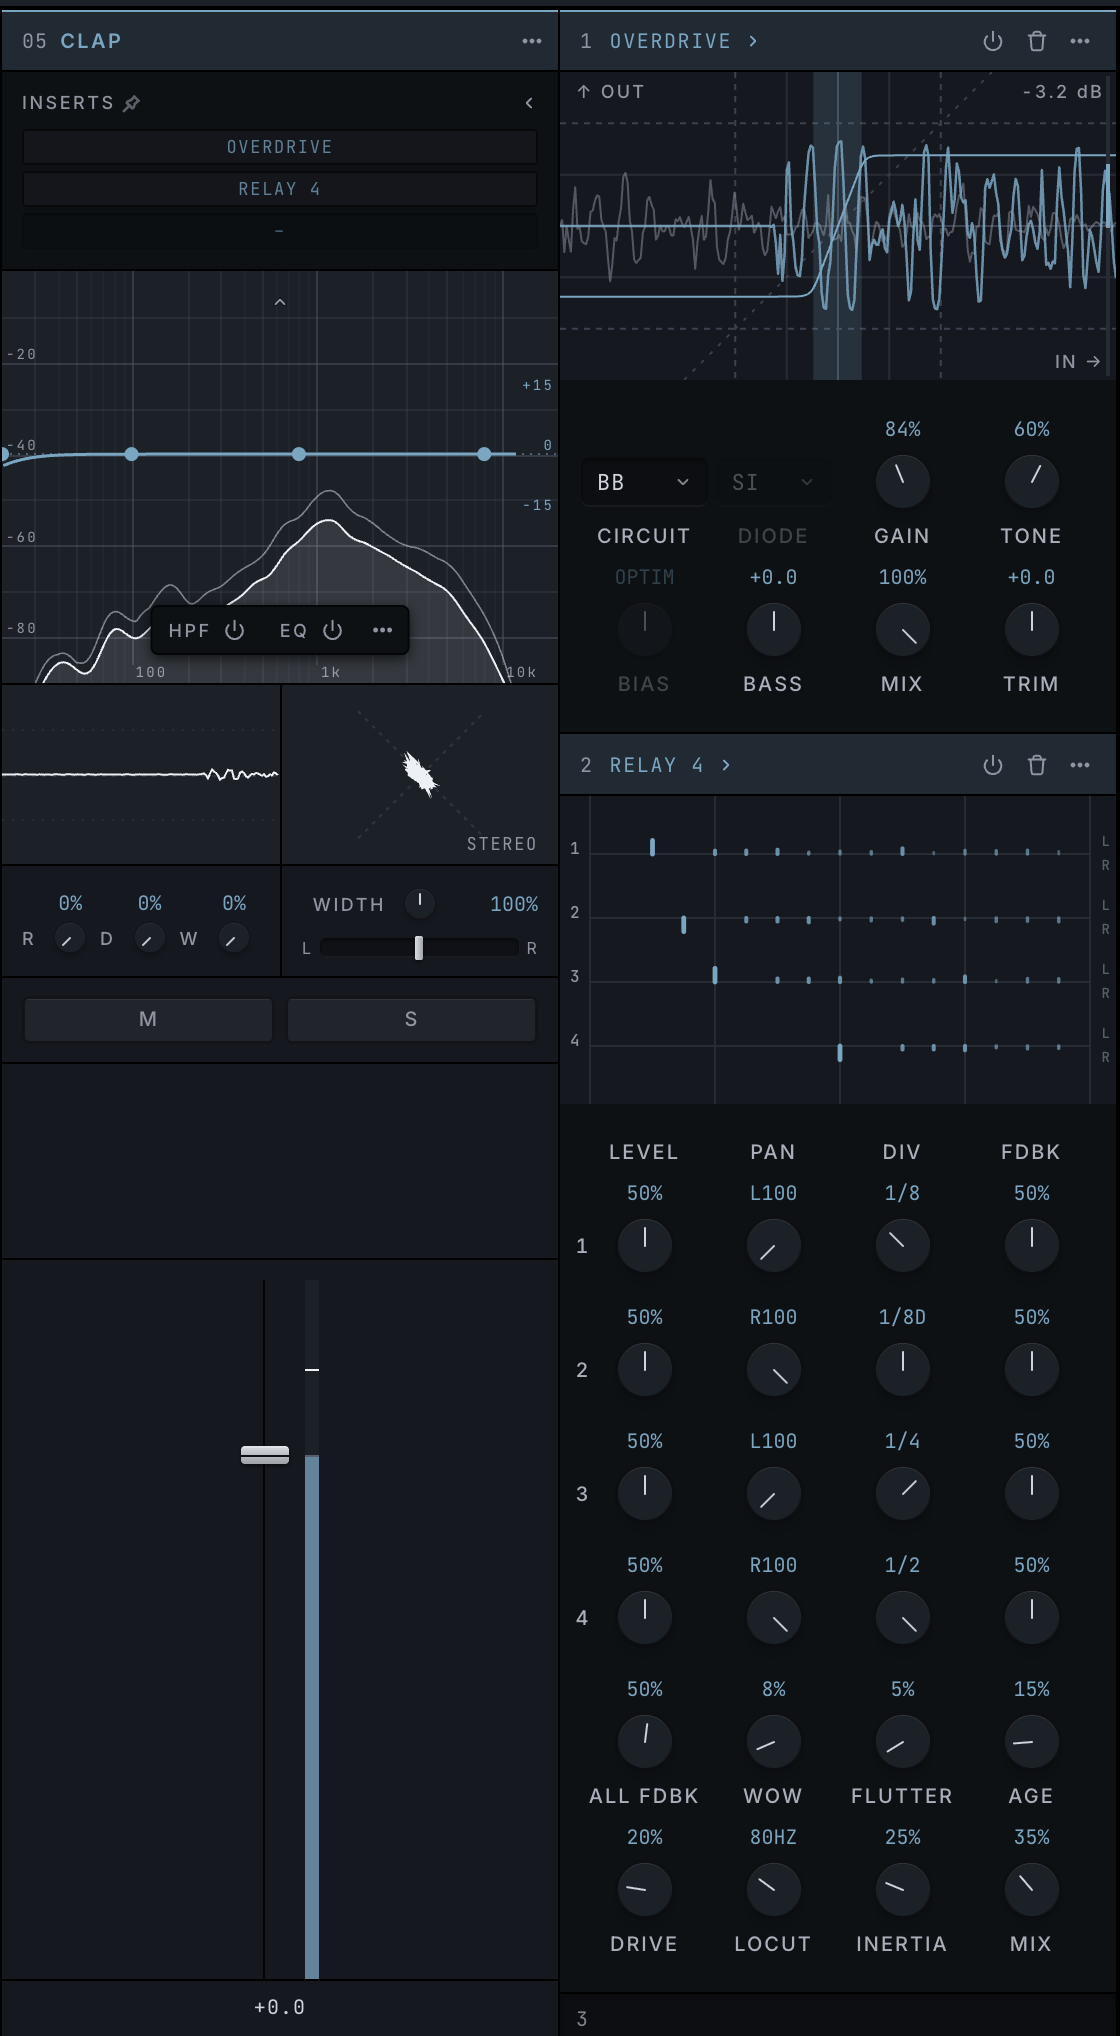Adjust the W send knob

[x=233, y=939]
